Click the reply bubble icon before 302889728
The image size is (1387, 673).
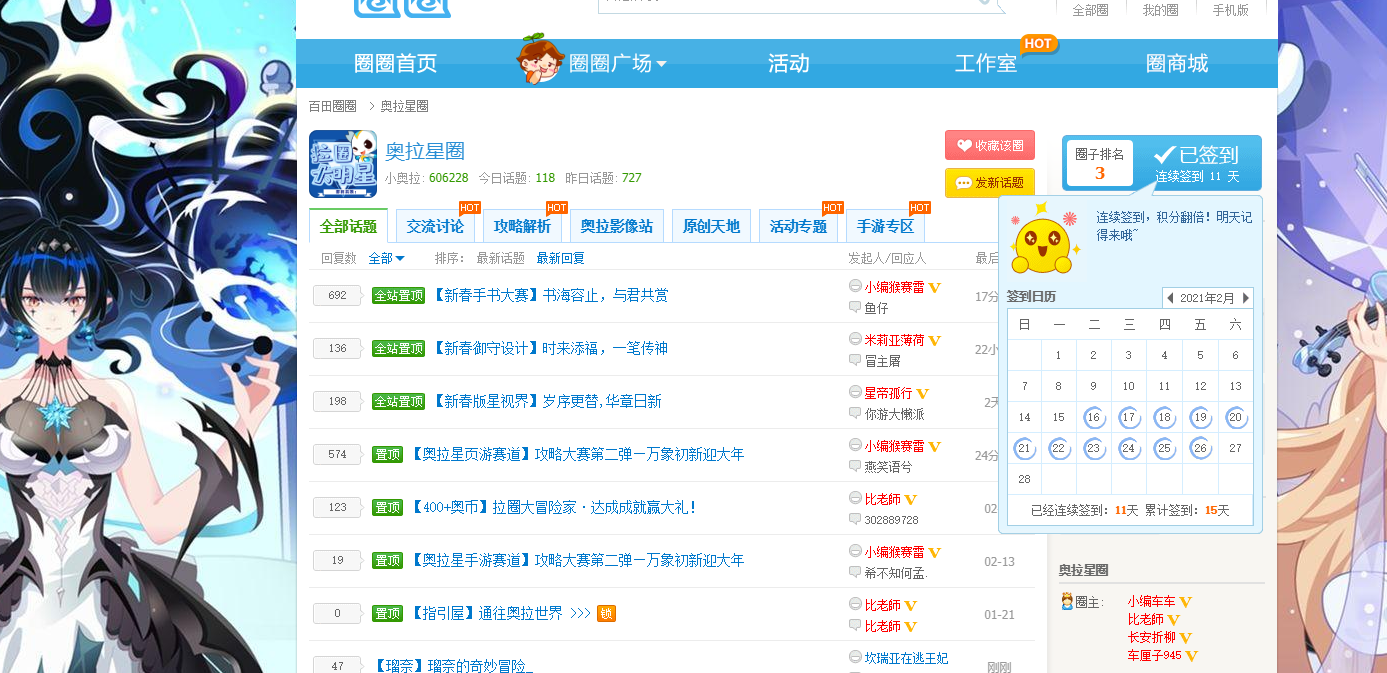pyautogui.click(x=855, y=520)
